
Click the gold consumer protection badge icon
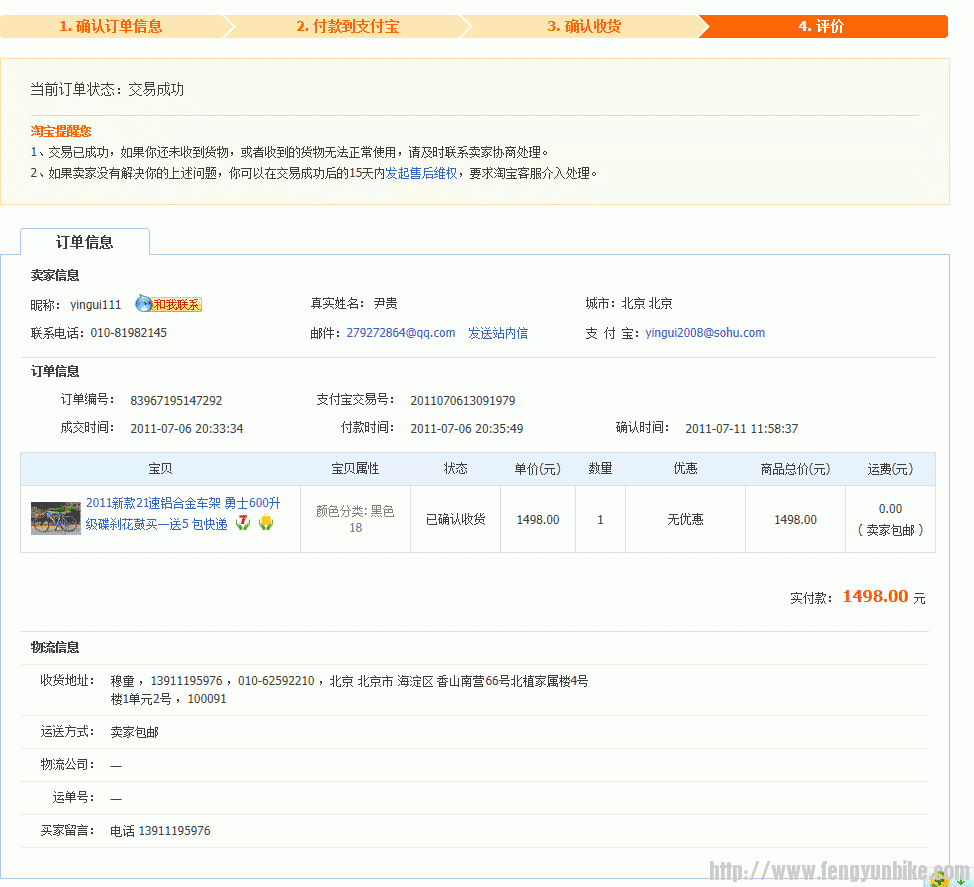(266, 522)
